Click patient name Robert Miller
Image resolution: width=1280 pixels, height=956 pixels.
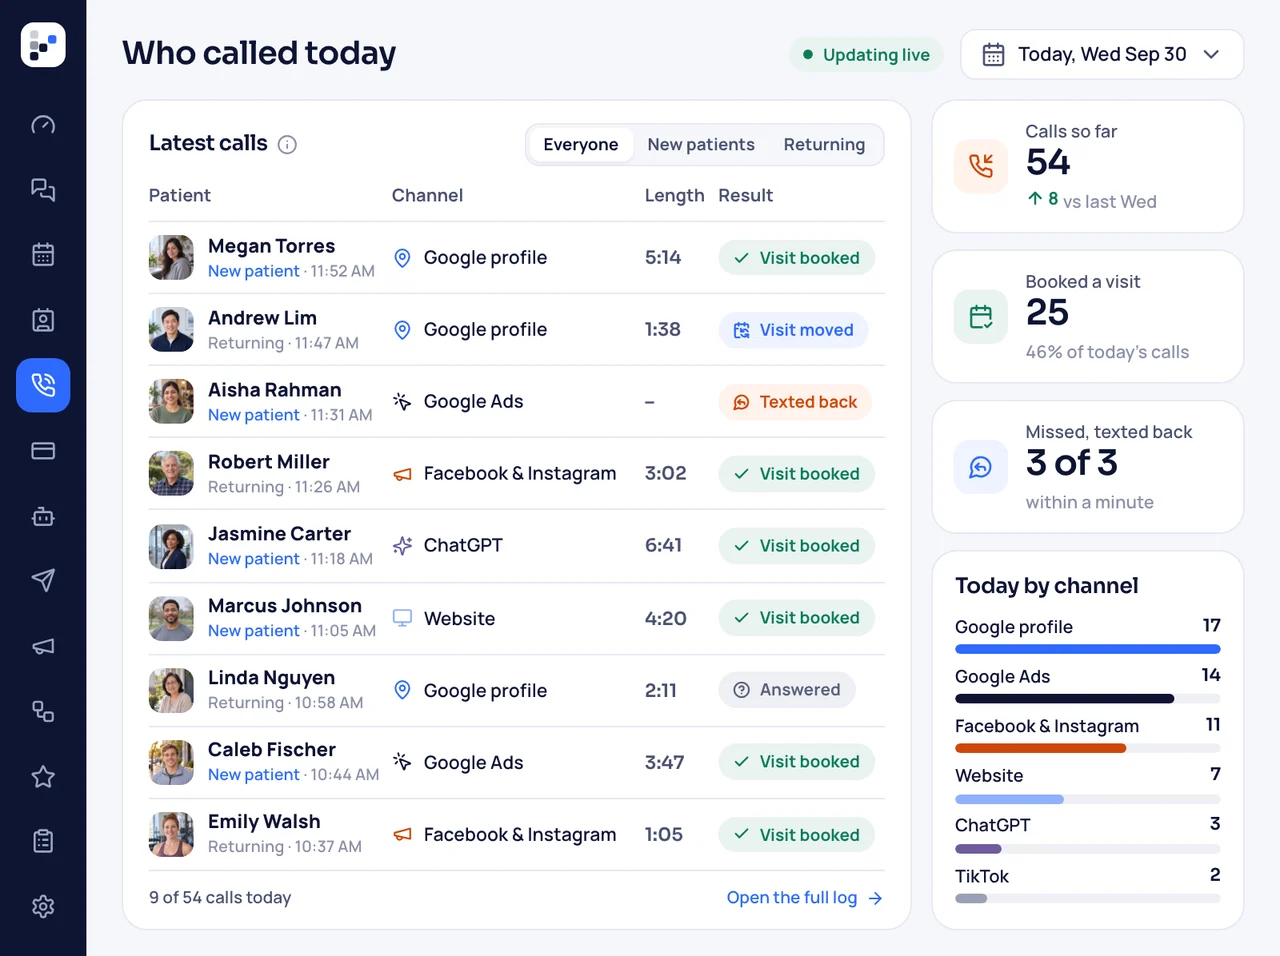(x=269, y=462)
